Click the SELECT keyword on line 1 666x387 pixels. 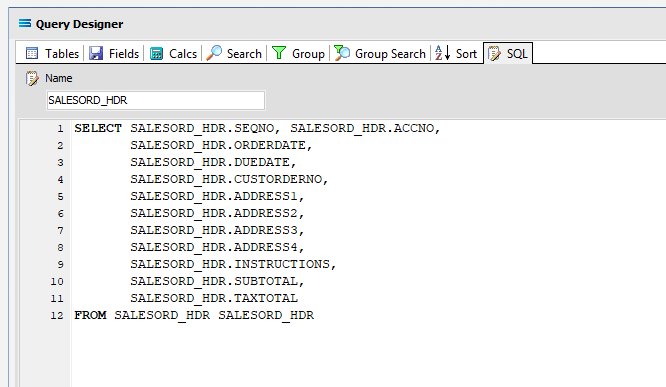(98, 128)
